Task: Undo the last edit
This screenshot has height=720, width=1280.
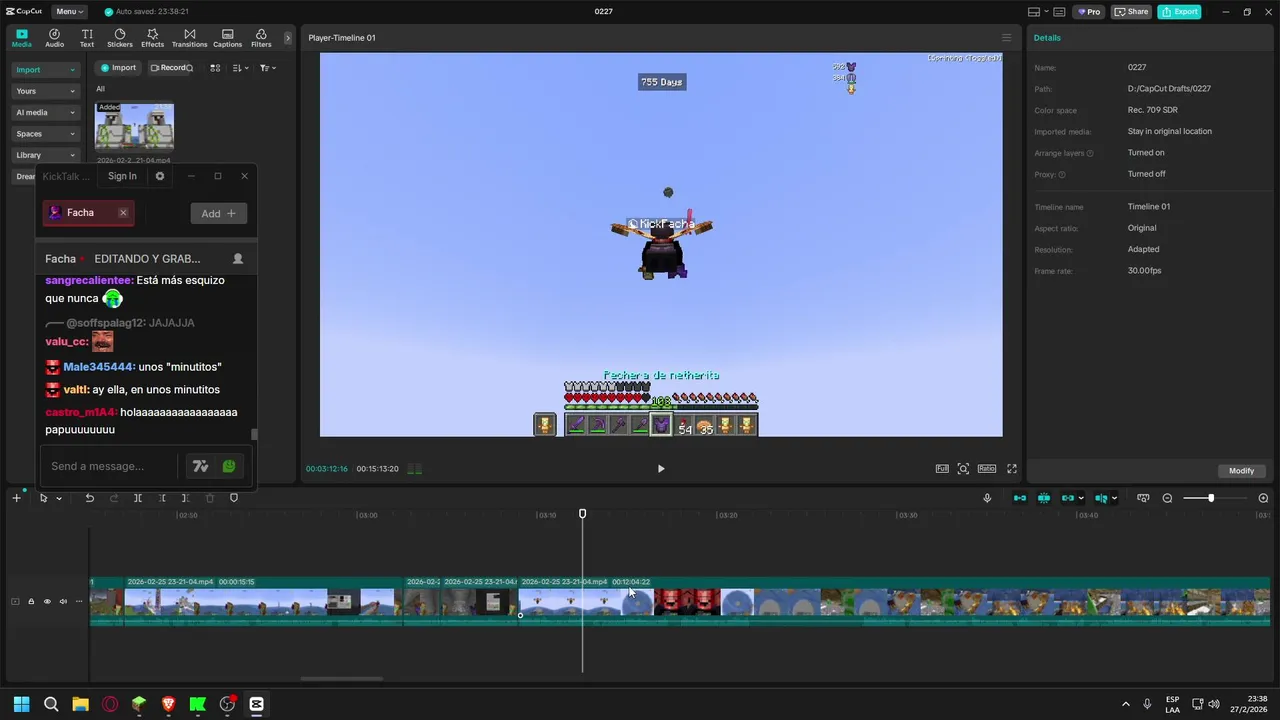Action: tap(90, 498)
